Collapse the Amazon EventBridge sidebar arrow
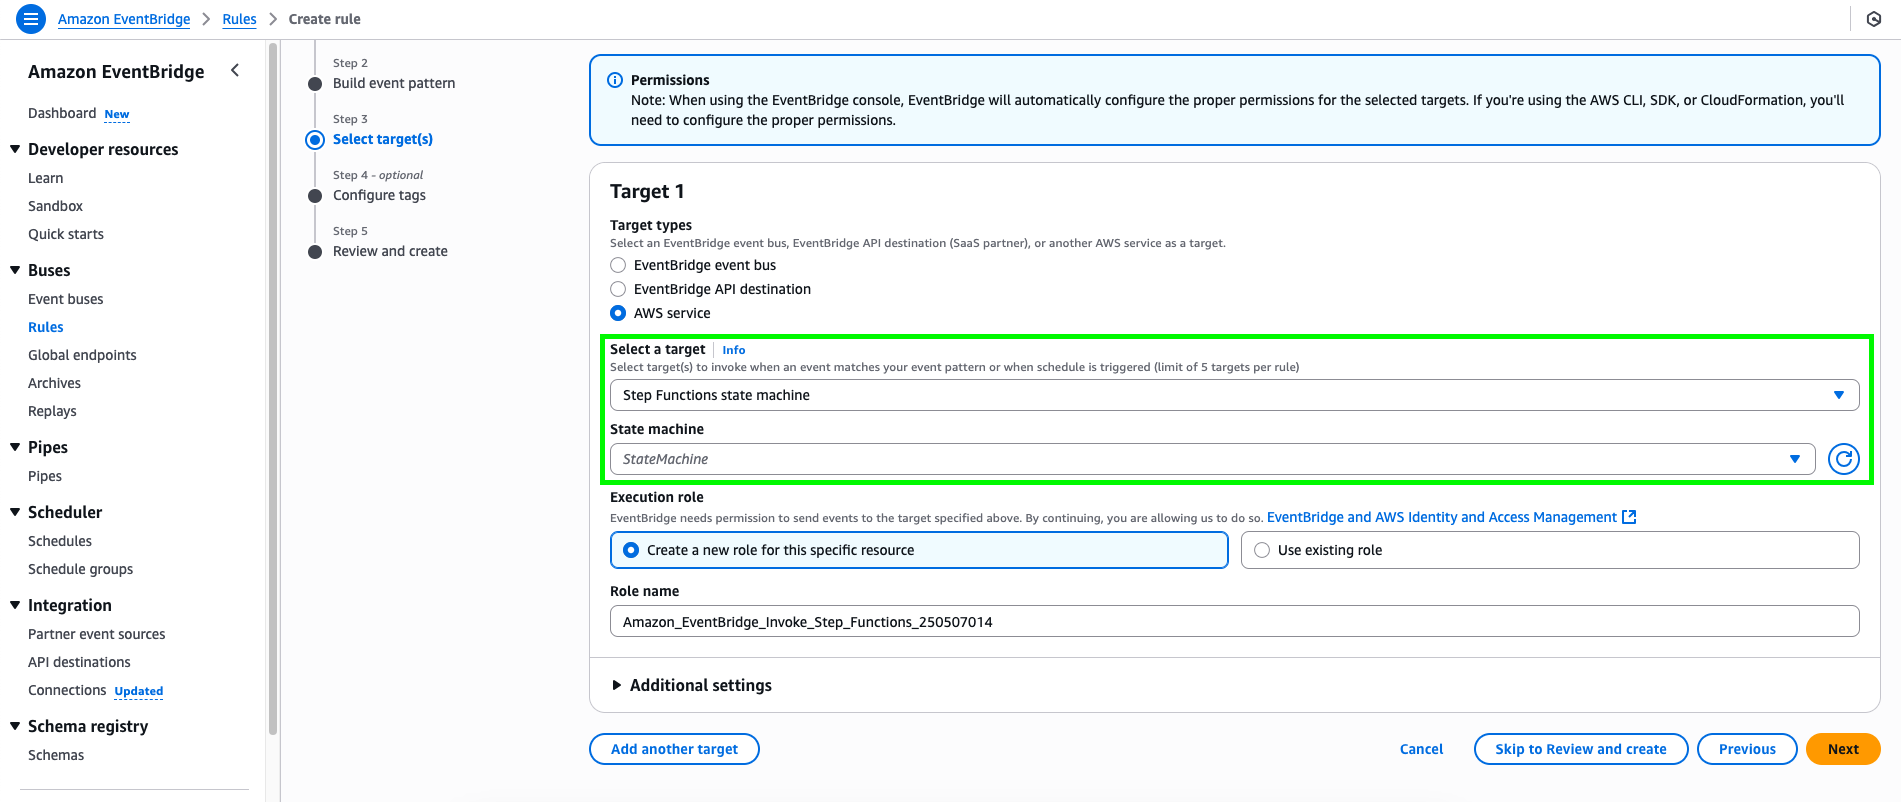This screenshot has height=802, width=1901. click(x=235, y=70)
